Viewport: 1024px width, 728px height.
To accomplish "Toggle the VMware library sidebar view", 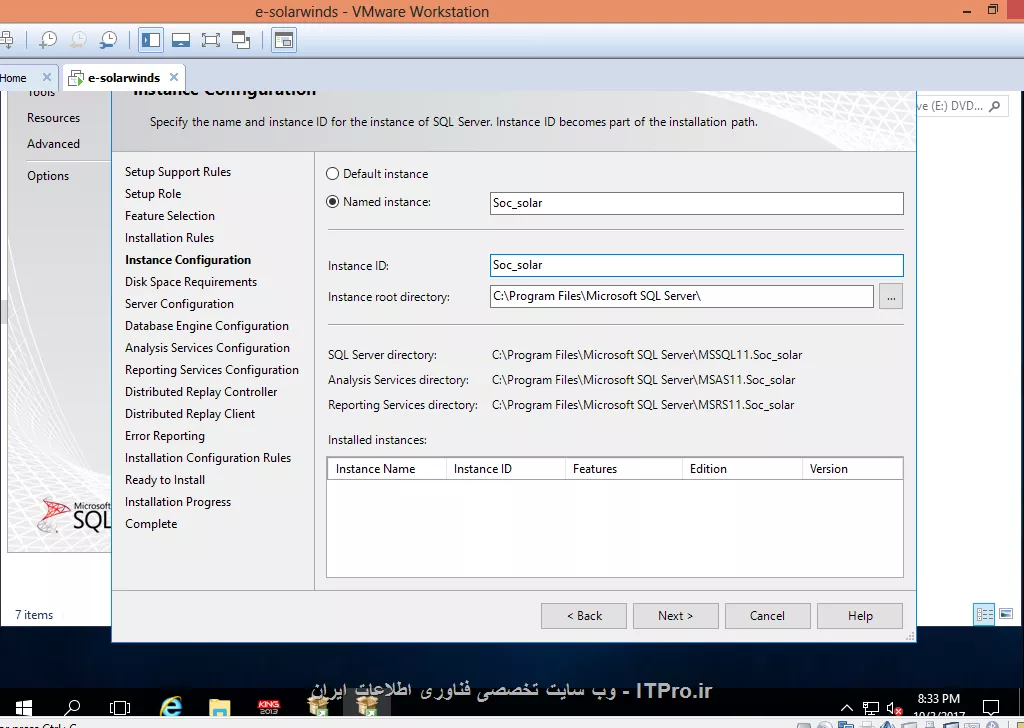I will click(x=151, y=40).
